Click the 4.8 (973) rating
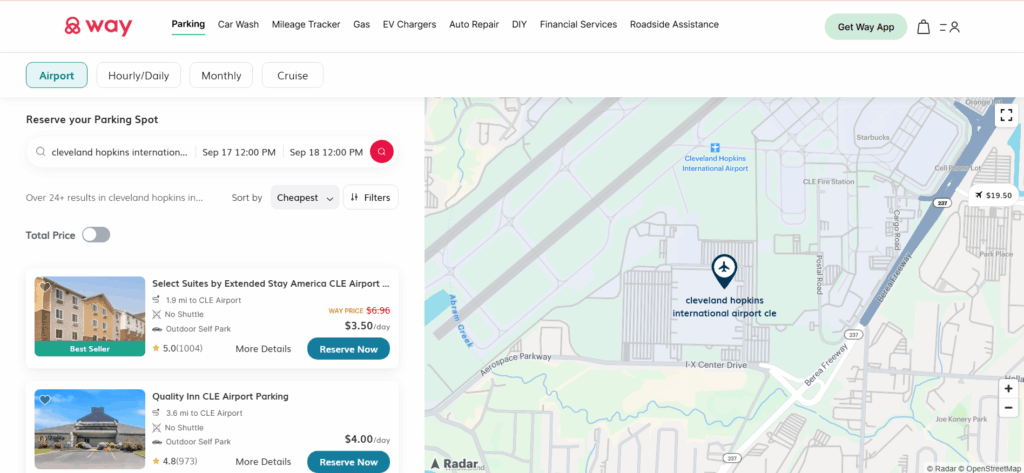 pos(175,461)
